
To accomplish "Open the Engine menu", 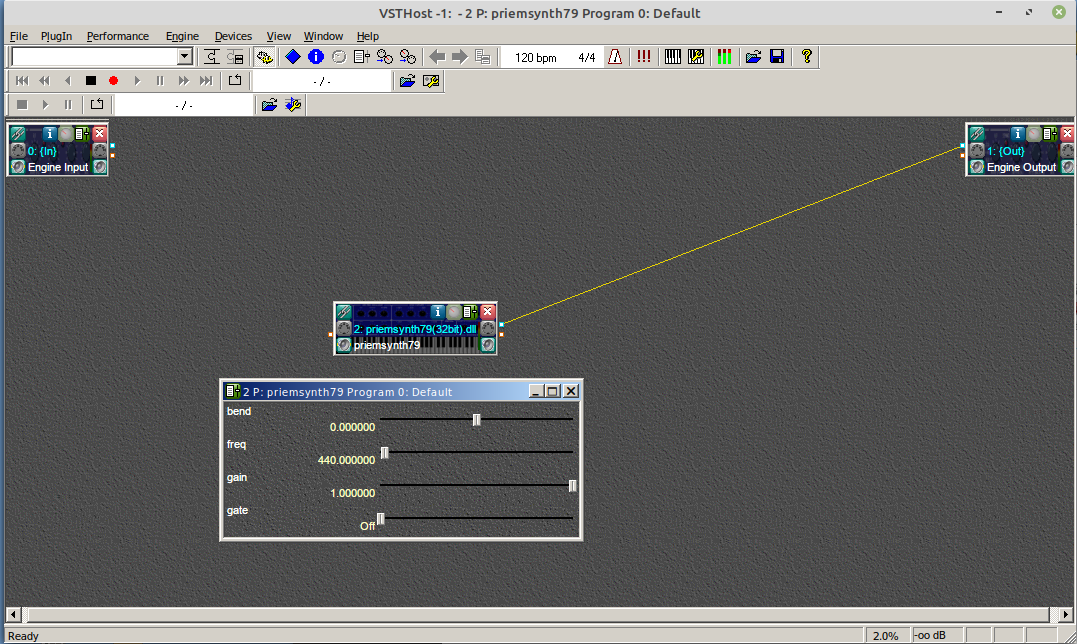I will (182, 36).
